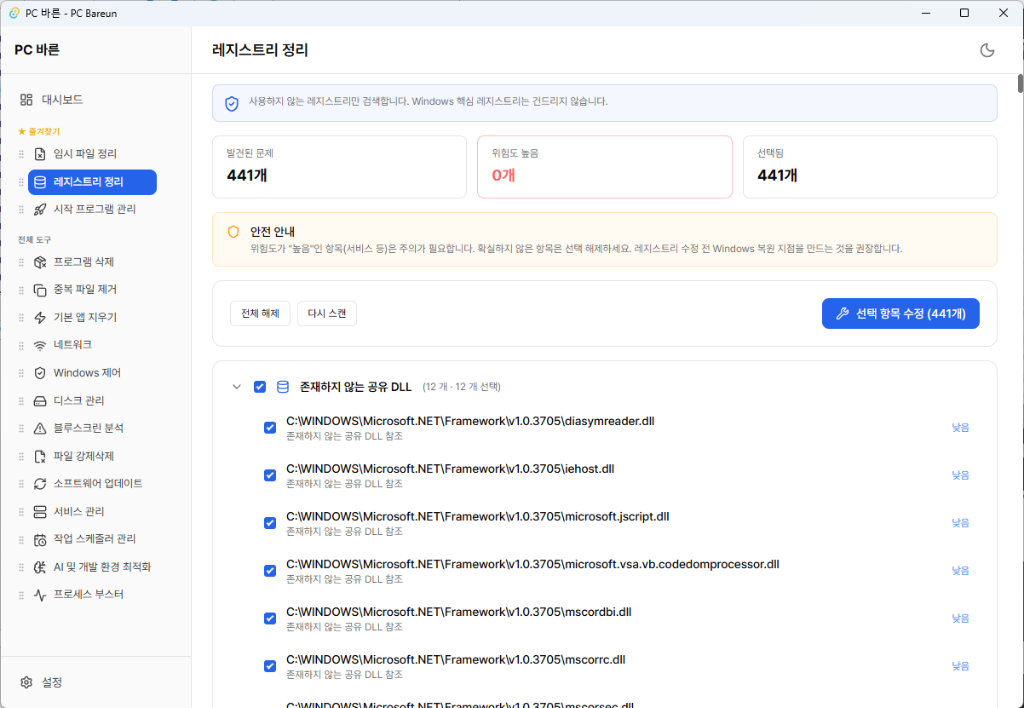Click the 발견된 문제 441개 card
The width and height of the screenshot is (1024, 708).
coord(340,167)
